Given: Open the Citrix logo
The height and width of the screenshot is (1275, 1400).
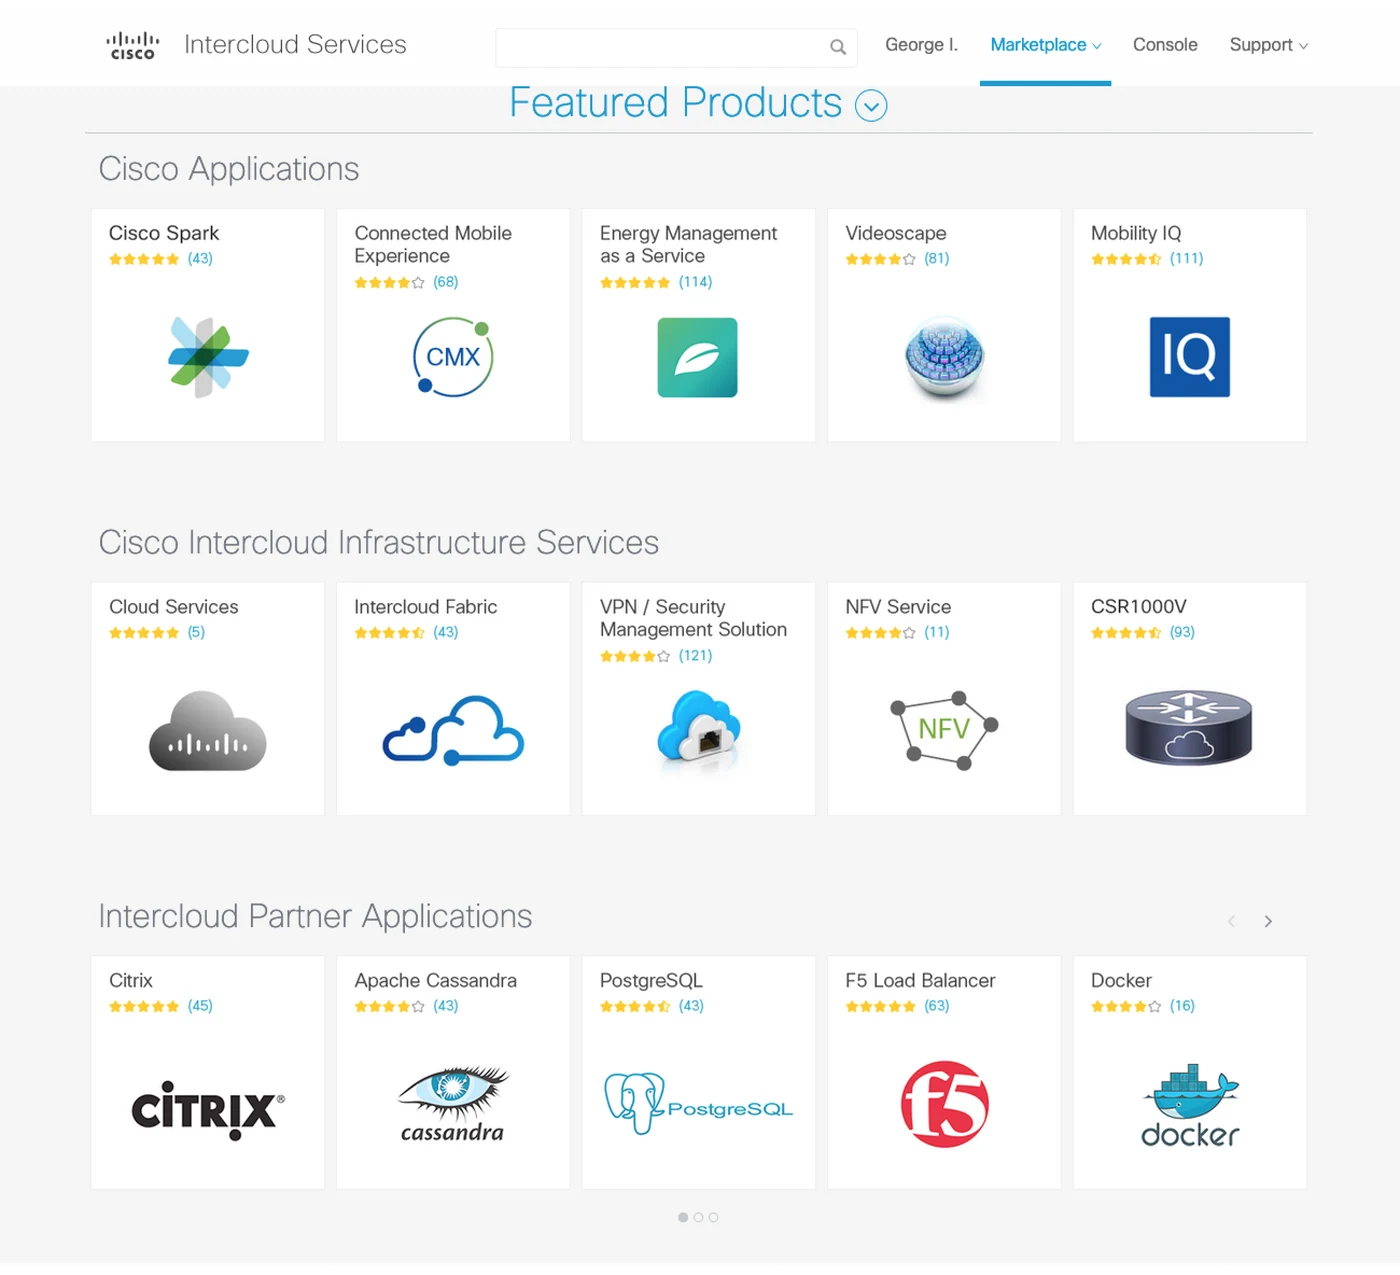Looking at the screenshot, I should (x=208, y=1110).
